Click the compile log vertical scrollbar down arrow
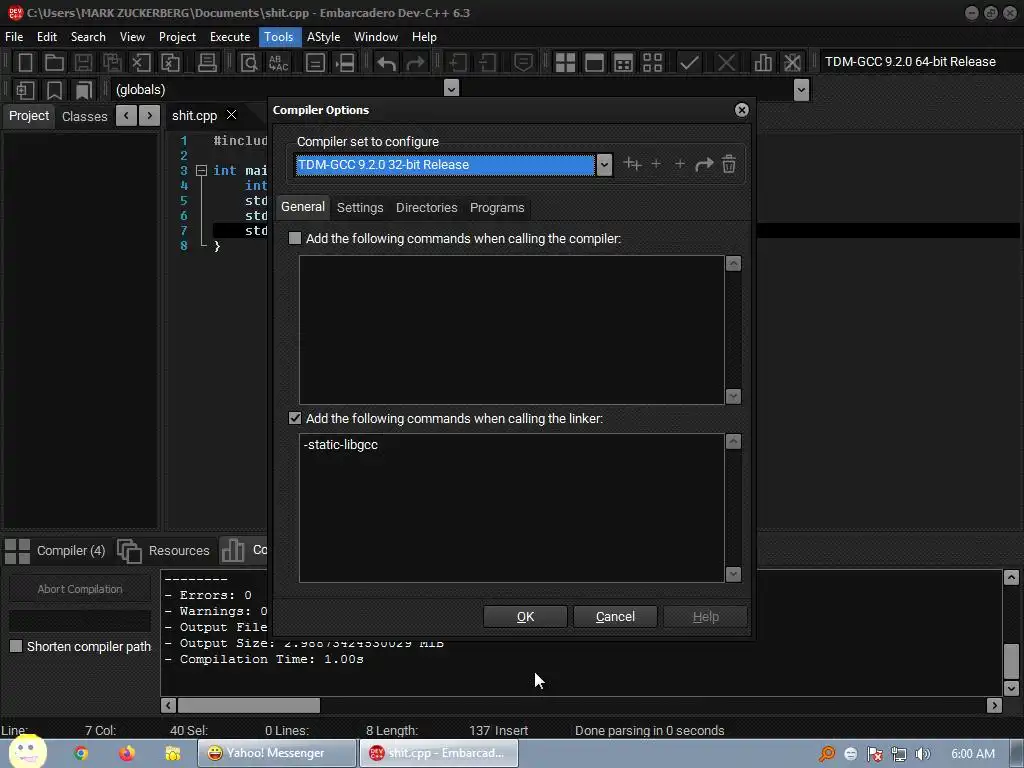Viewport: 1024px width, 768px height. (x=1011, y=688)
